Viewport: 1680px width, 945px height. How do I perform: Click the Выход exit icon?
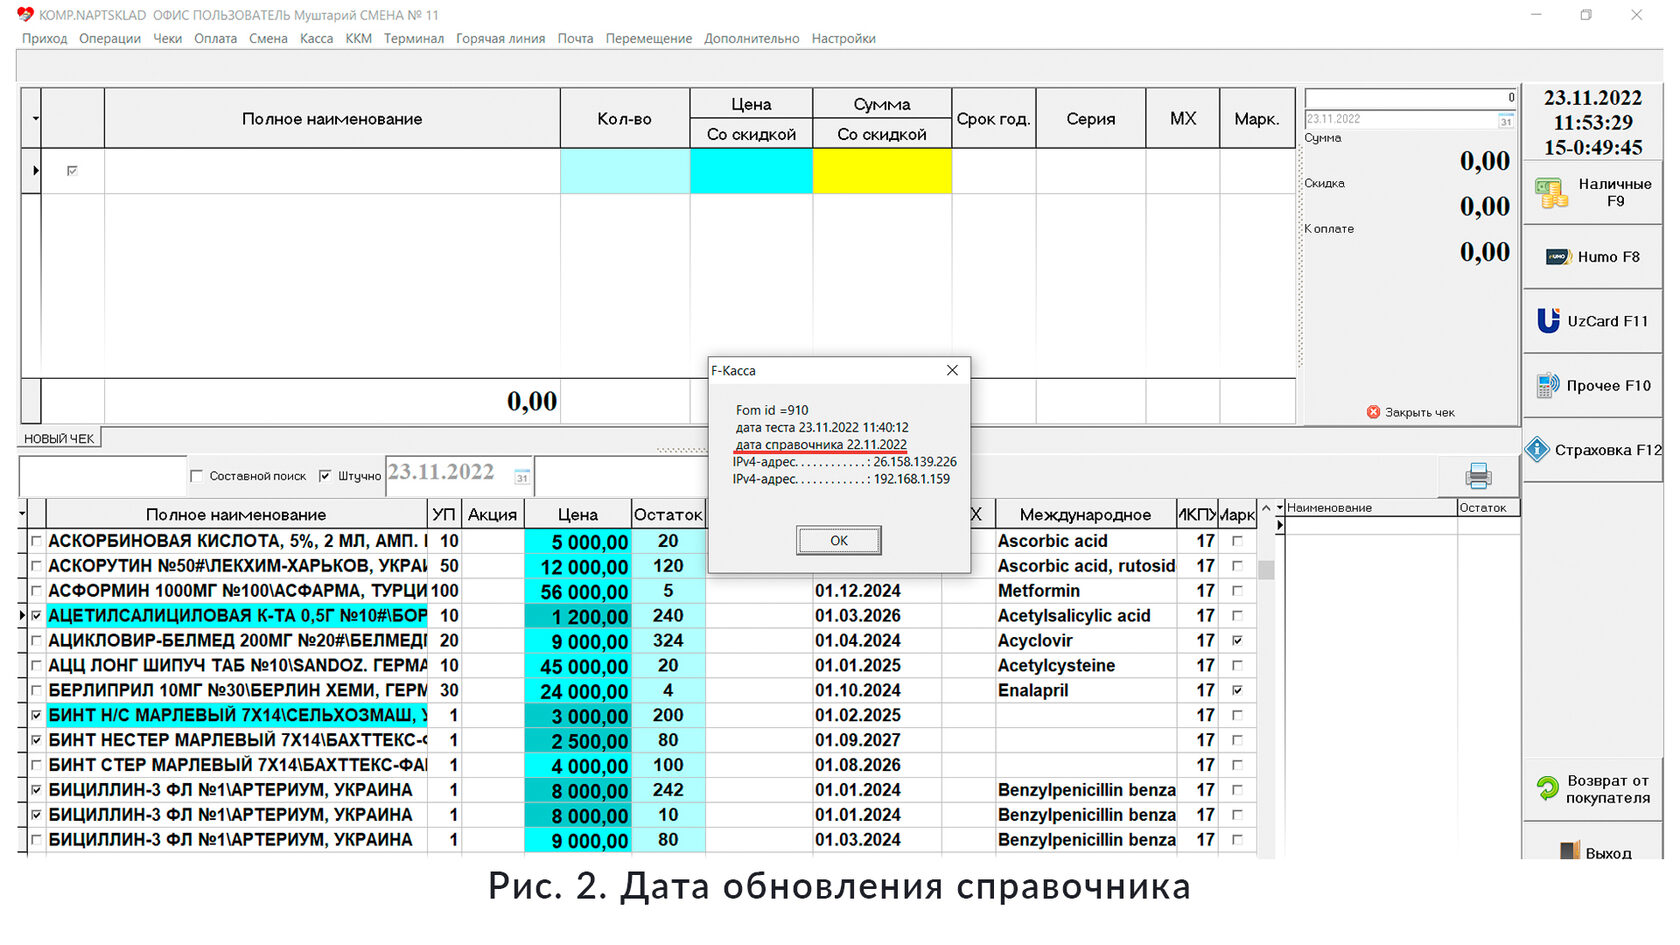1569,852
